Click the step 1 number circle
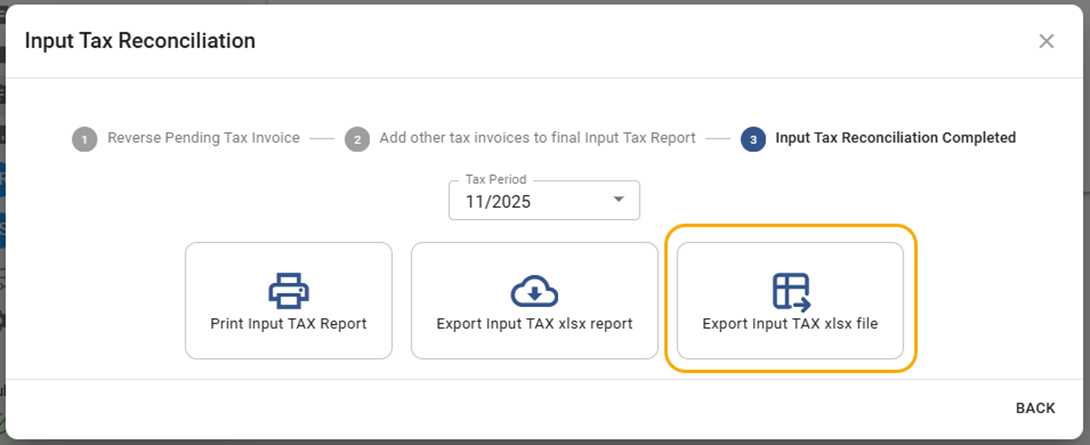Viewport: 1090px width, 445px height. point(84,139)
